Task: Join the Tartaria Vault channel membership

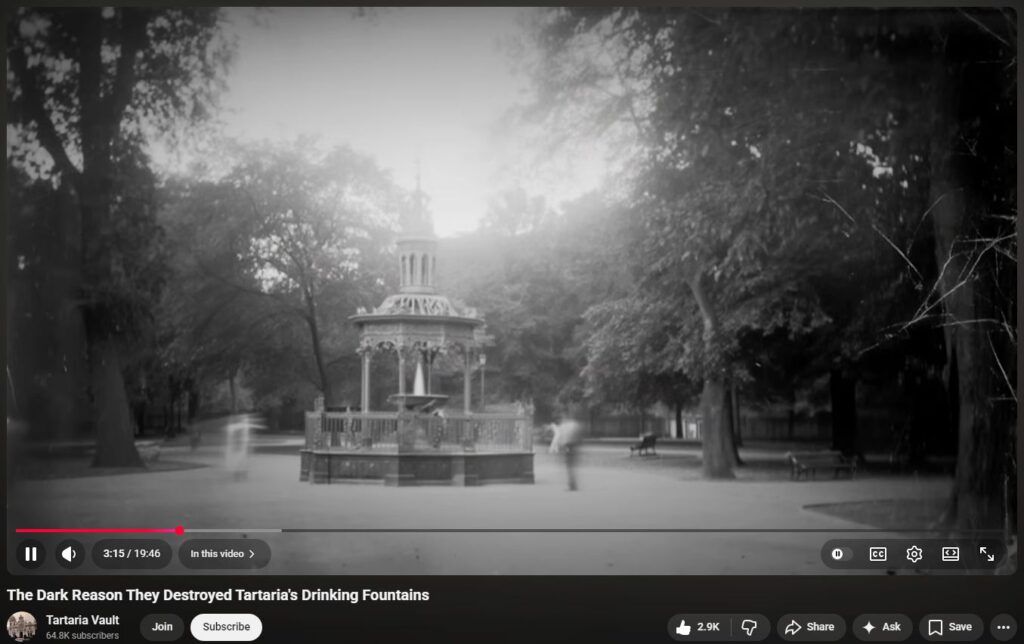Action: 162,627
